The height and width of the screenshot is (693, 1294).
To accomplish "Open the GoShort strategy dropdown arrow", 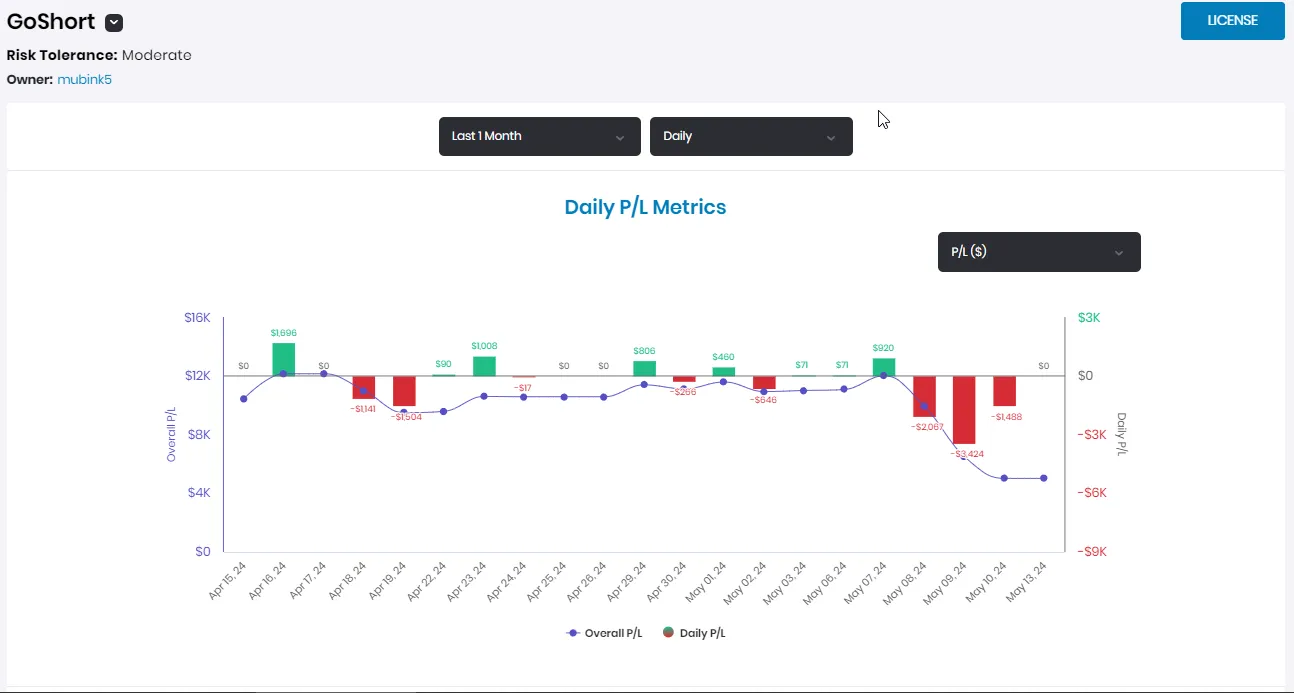I will pos(114,23).
